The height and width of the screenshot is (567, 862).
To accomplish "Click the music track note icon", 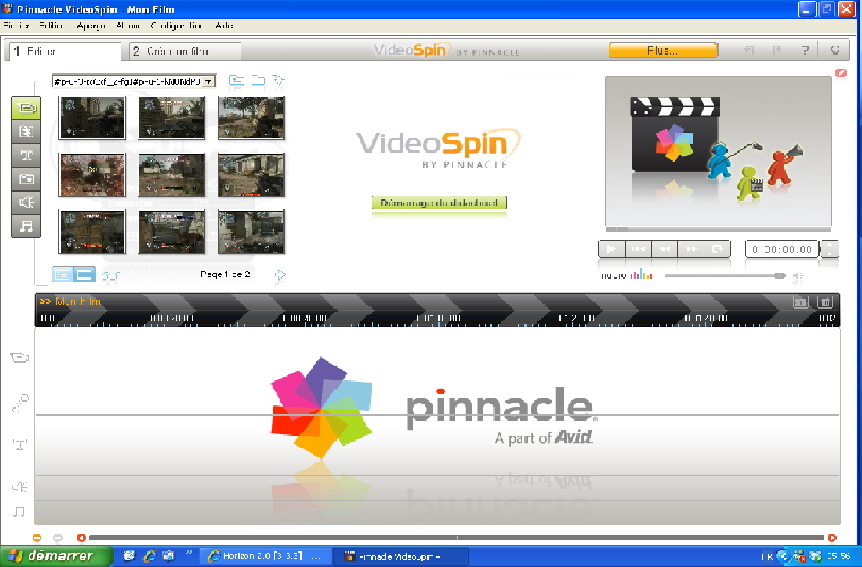I will (x=19, y=512).
